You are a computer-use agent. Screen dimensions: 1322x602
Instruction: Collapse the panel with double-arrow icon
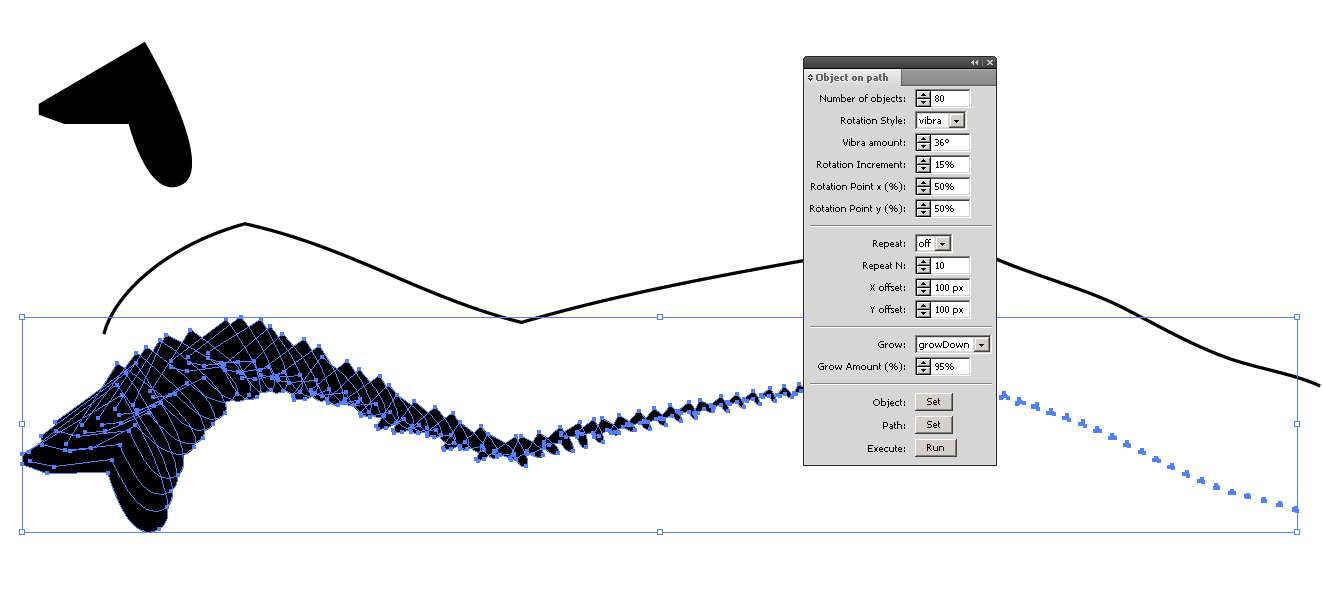pos(974,63)
